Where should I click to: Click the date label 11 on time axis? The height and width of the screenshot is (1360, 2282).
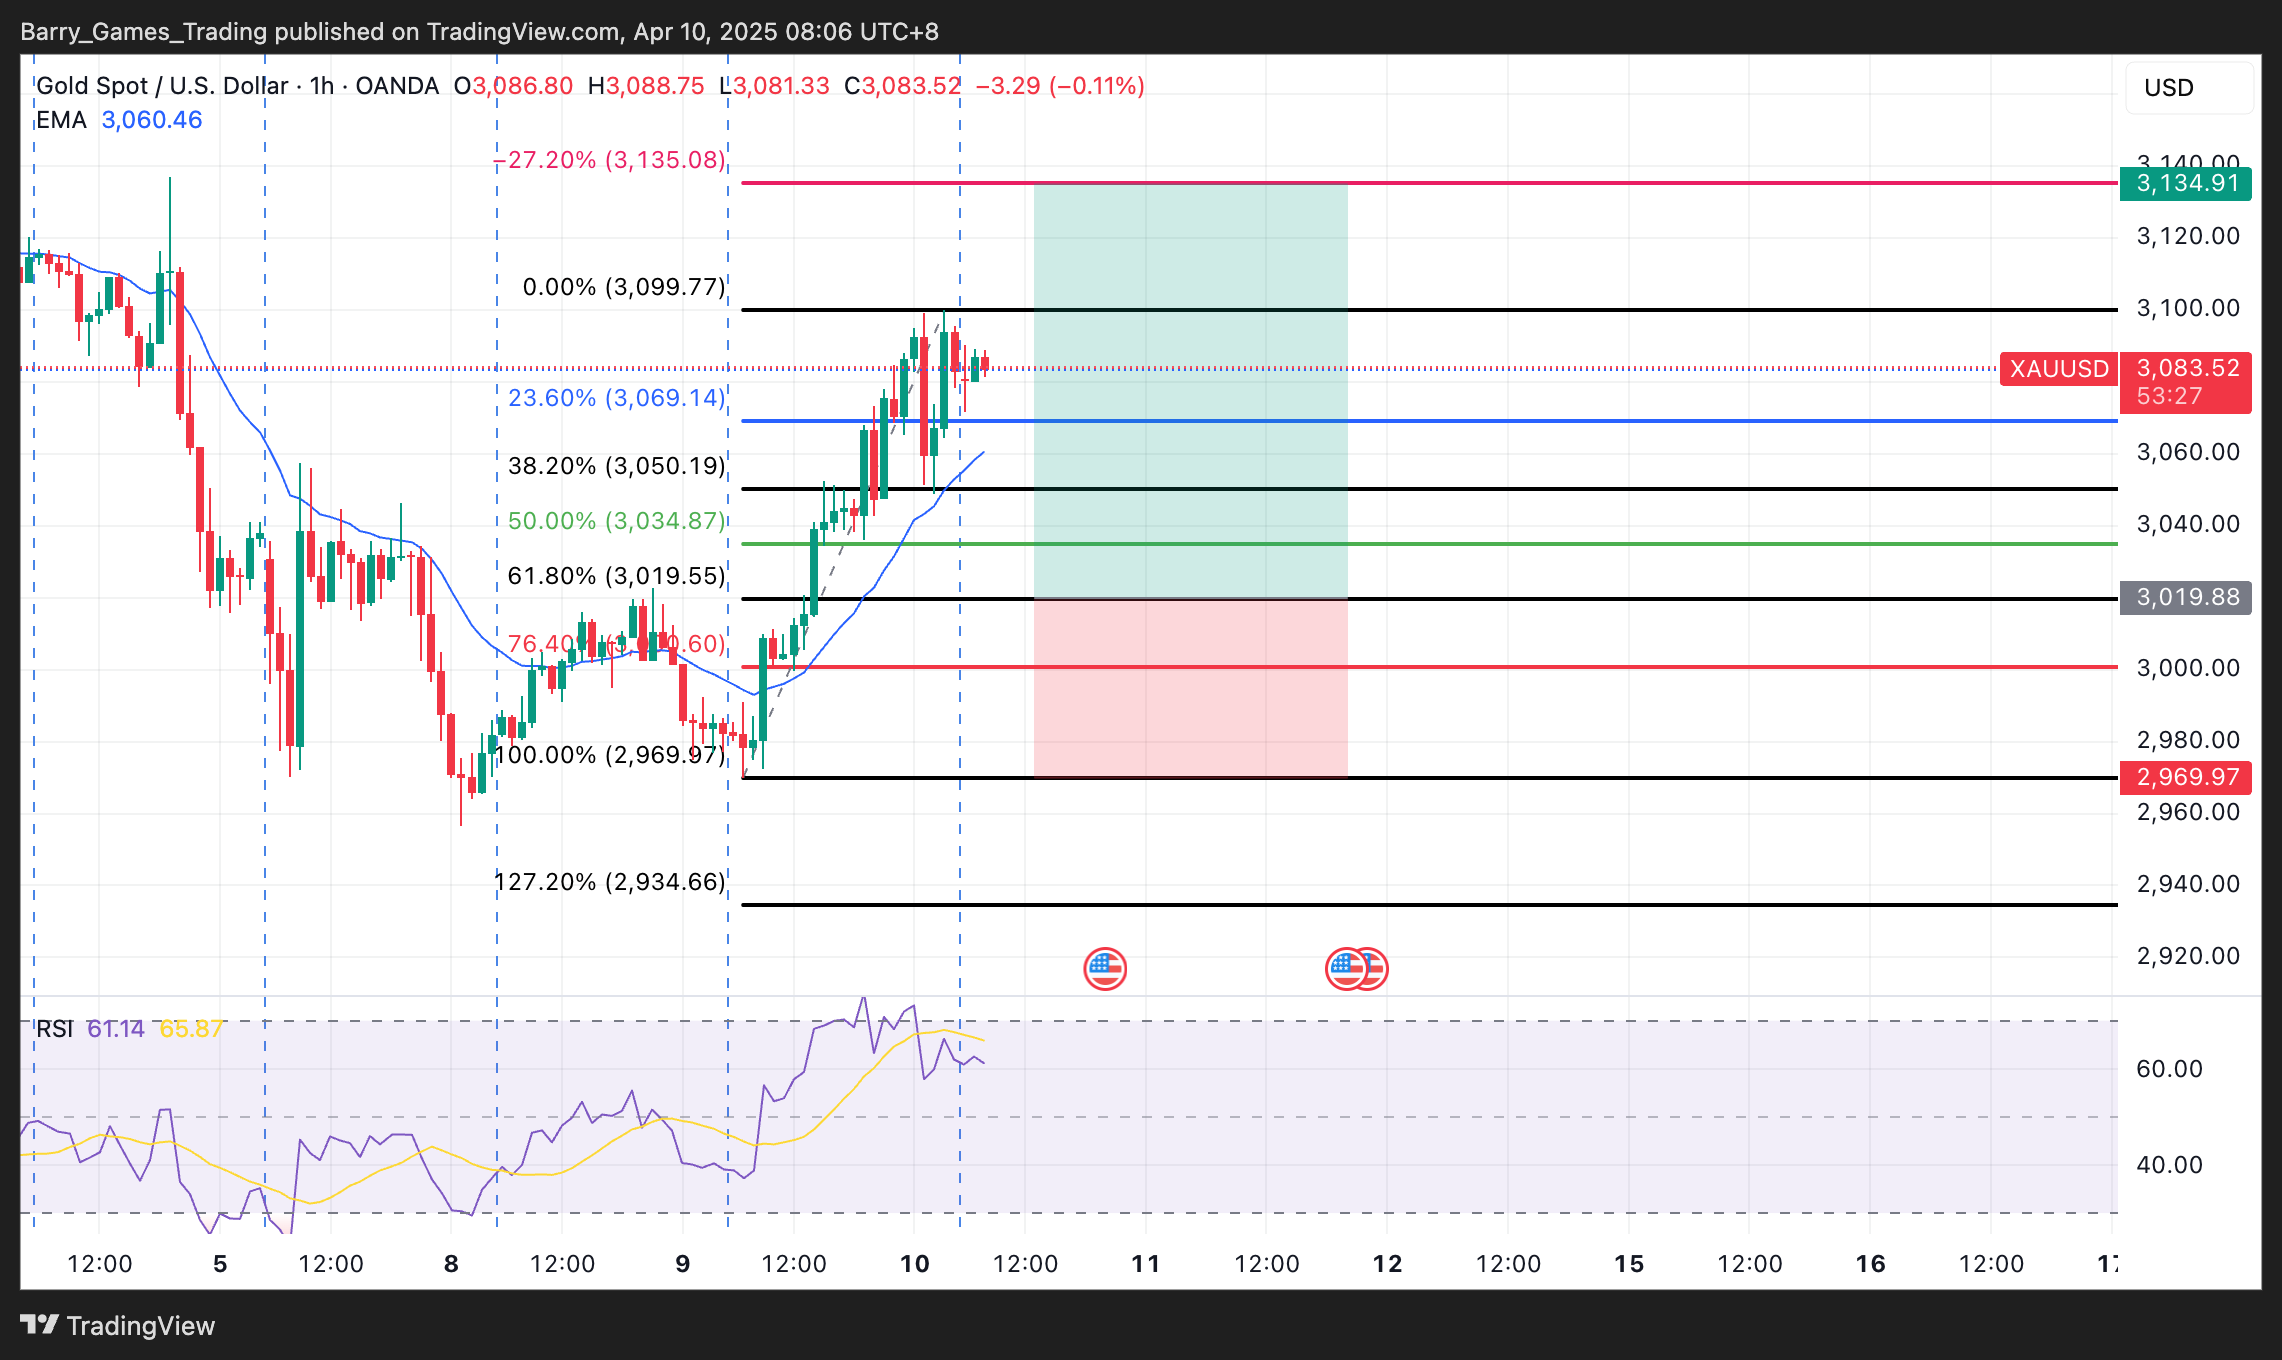(1145, 1264)
